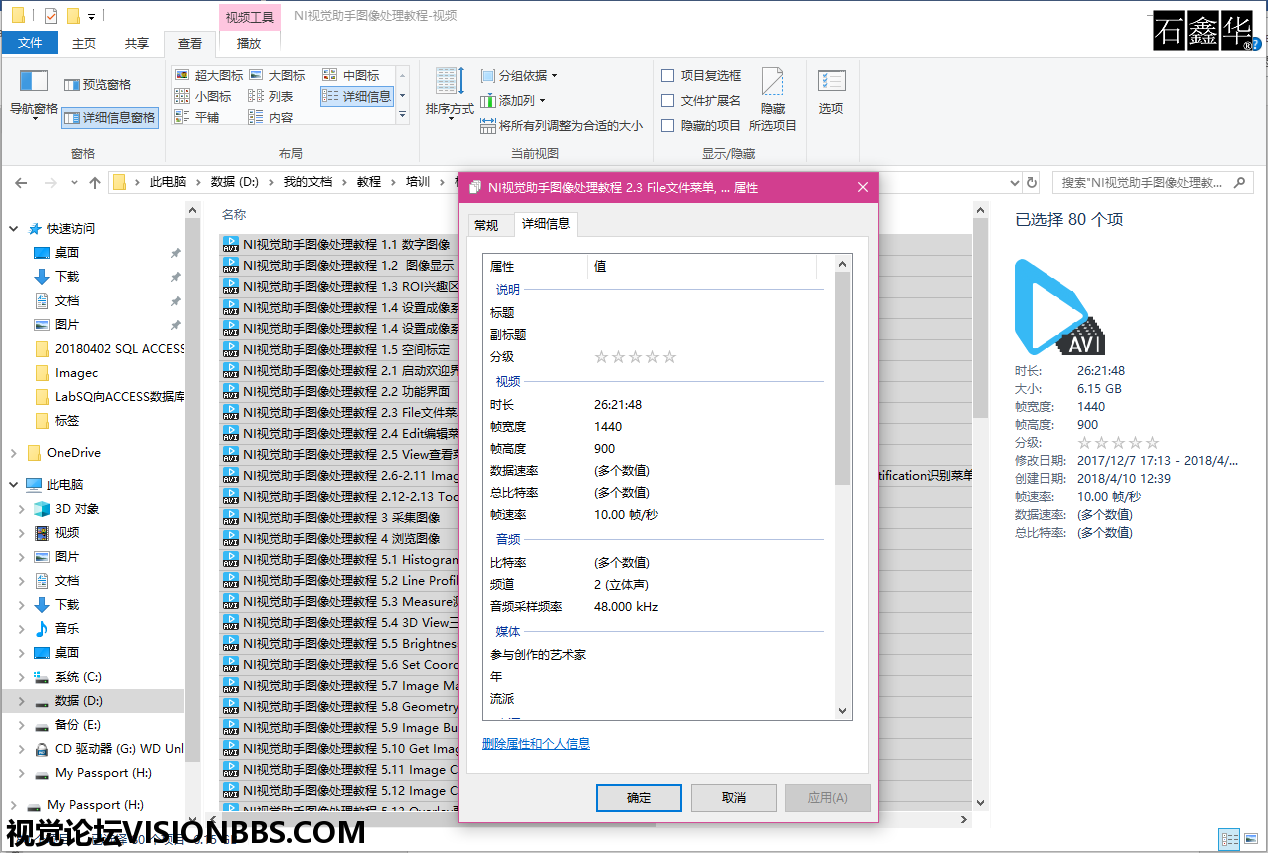Screen dimensions: 1268x853
Task: Open the 排序方式 sort by menu
Action: pos(449,92)
